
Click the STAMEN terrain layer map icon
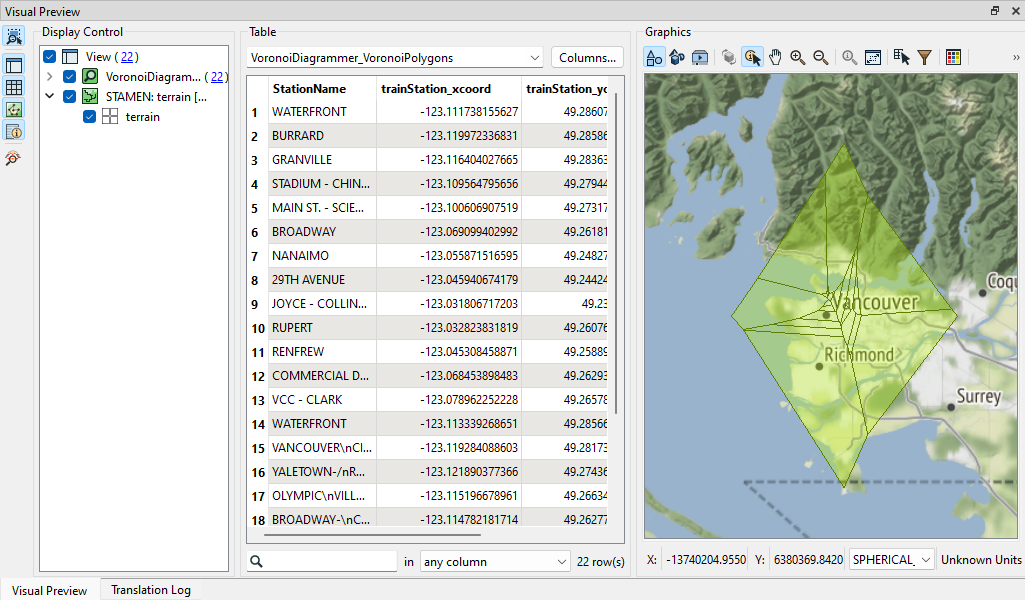tap(90, 97)
